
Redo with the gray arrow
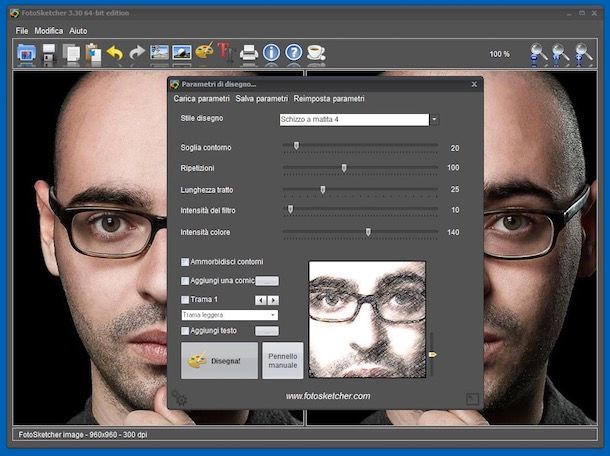[137, 52]
